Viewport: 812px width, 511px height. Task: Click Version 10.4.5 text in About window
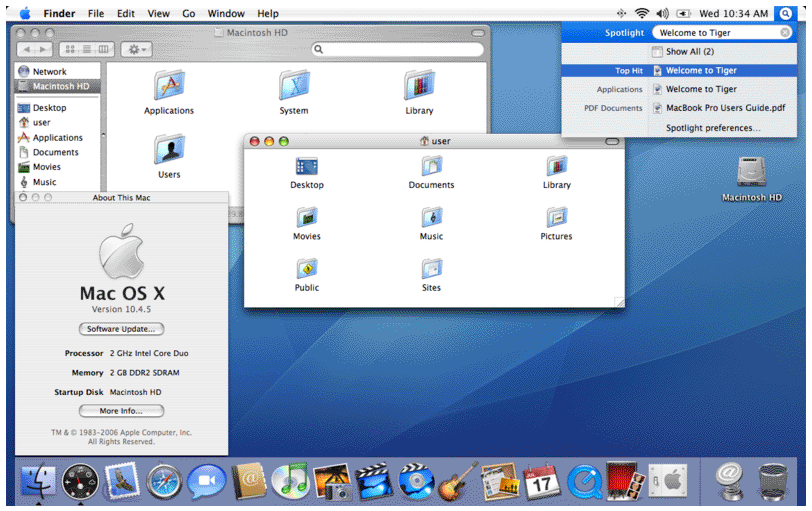coord(121,309)
